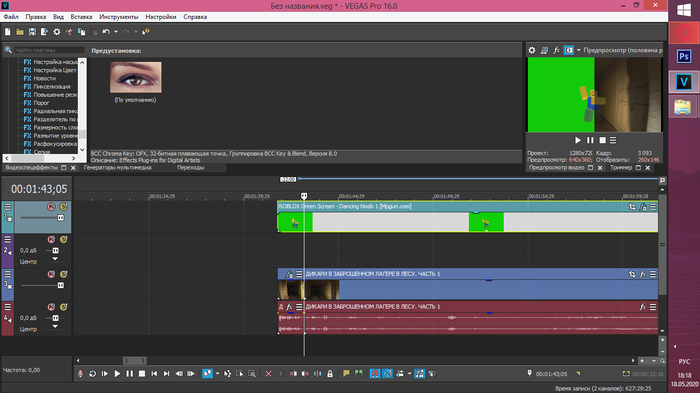Image resolution: width=700 pixels, height=393 pixels.
Task: Open preview quality dropdown 'Предпросмотр (половина'
Action: click(x=623, y=50)
